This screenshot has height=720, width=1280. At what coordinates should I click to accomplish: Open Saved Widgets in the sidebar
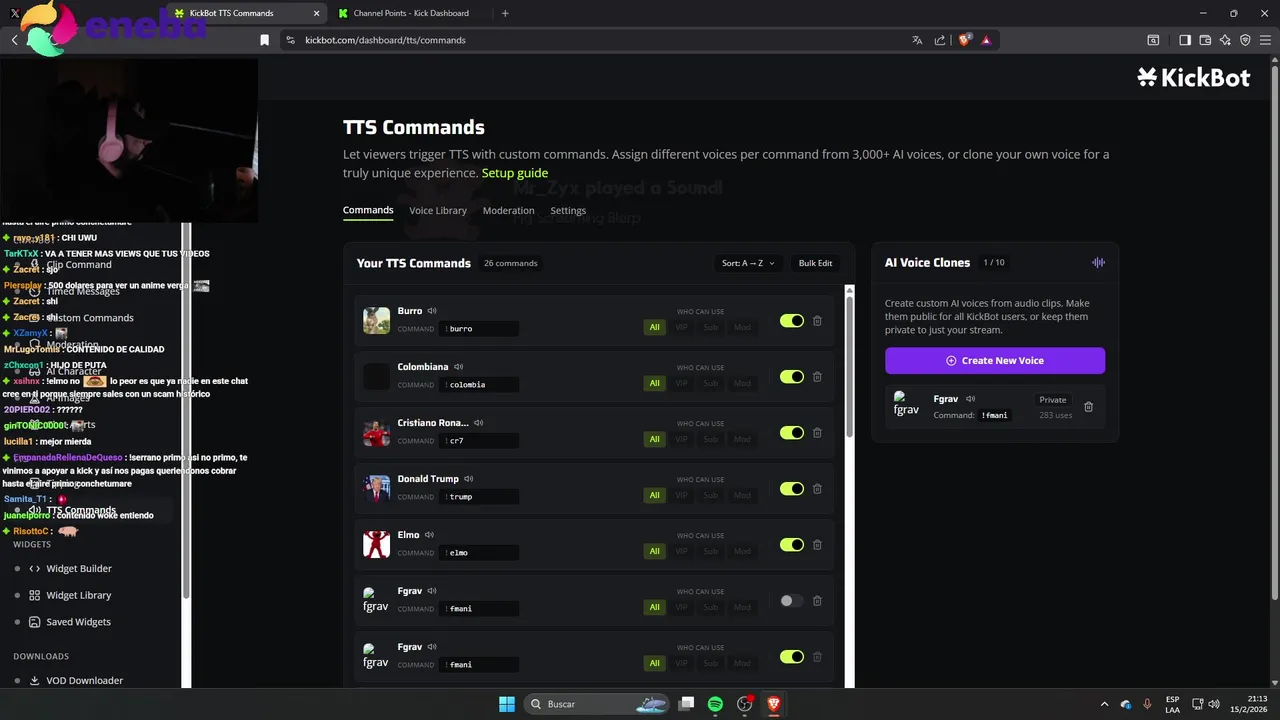click(x=78, y=622)
